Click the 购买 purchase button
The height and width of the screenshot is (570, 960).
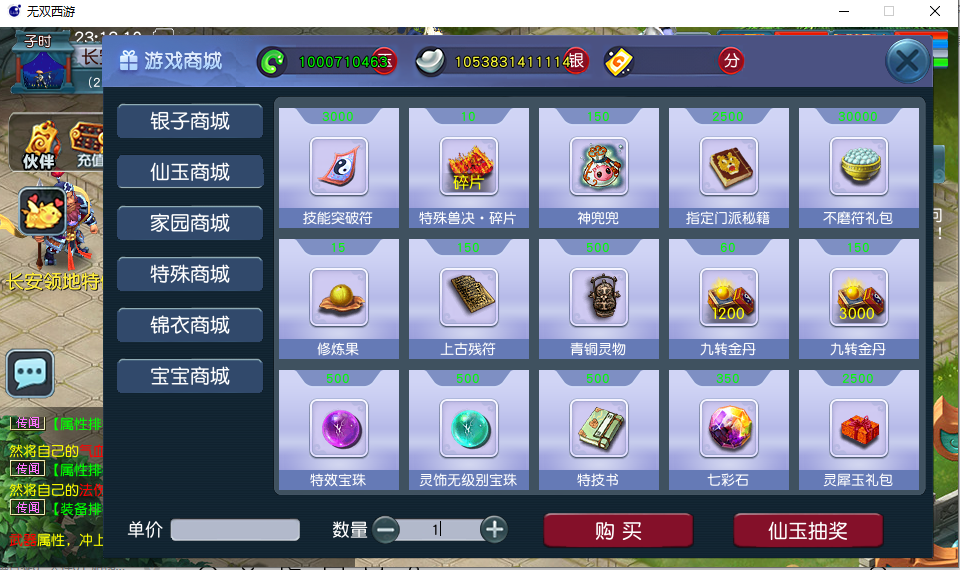(618, 530)
